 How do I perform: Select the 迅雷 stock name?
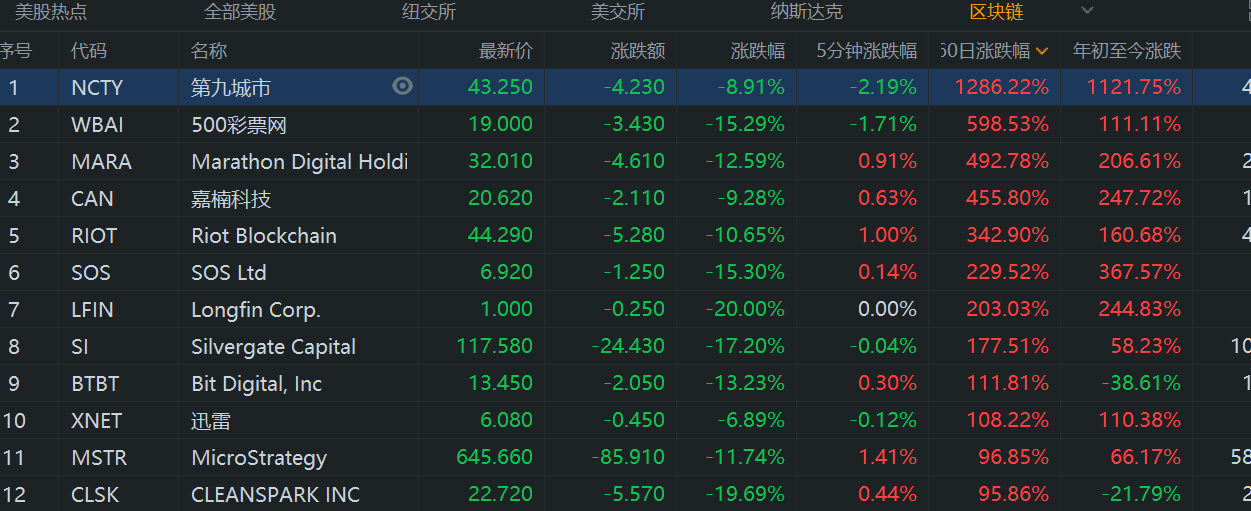pyautogui.click(x=211, y=421)
